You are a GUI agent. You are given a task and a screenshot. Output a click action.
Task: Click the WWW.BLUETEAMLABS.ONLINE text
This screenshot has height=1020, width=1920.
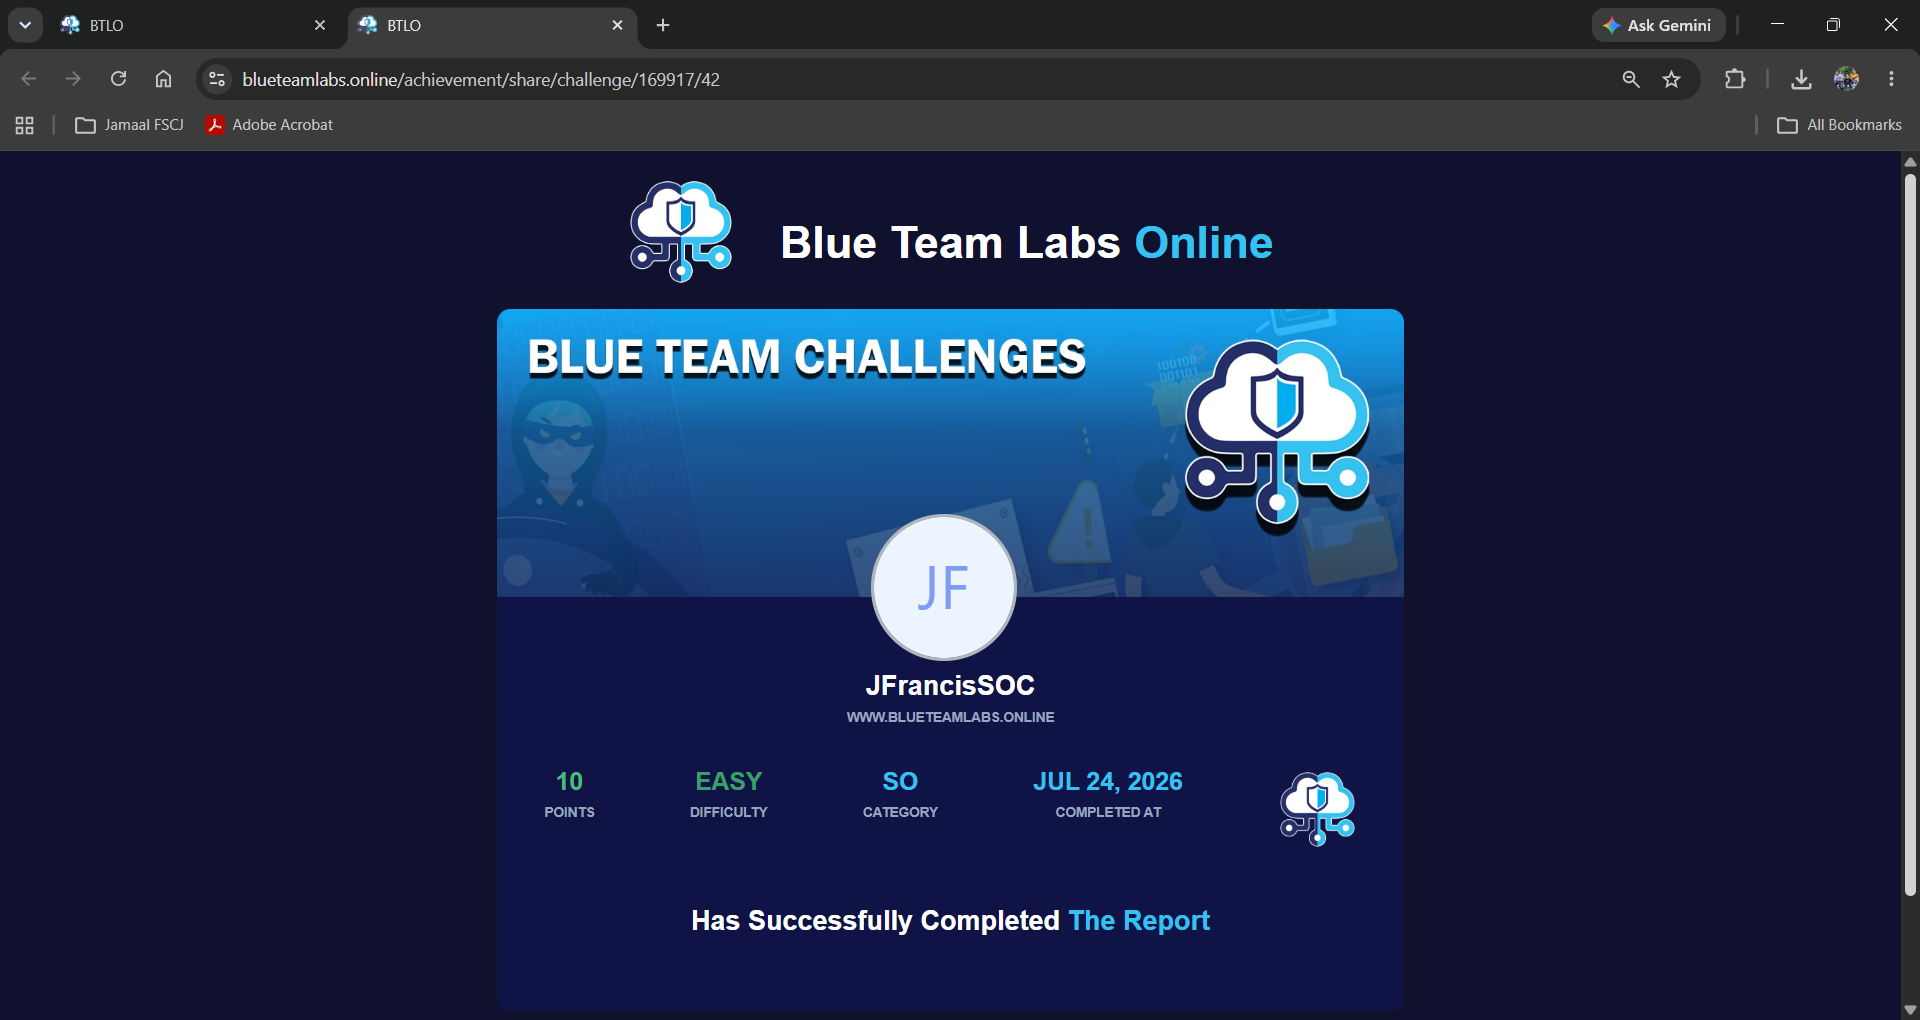pyautogui.click(x=950, y=717)
